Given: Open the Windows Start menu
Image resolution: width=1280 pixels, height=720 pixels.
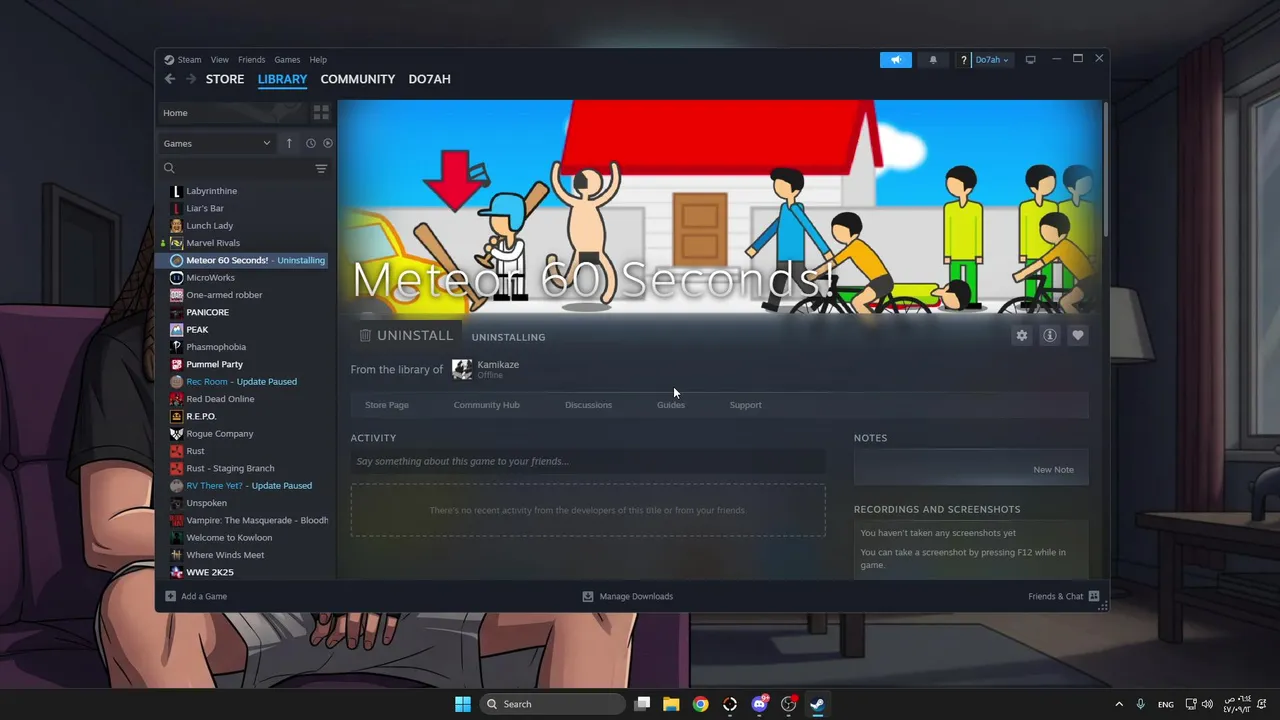Looking at the screenshot, I should point(463,704).
